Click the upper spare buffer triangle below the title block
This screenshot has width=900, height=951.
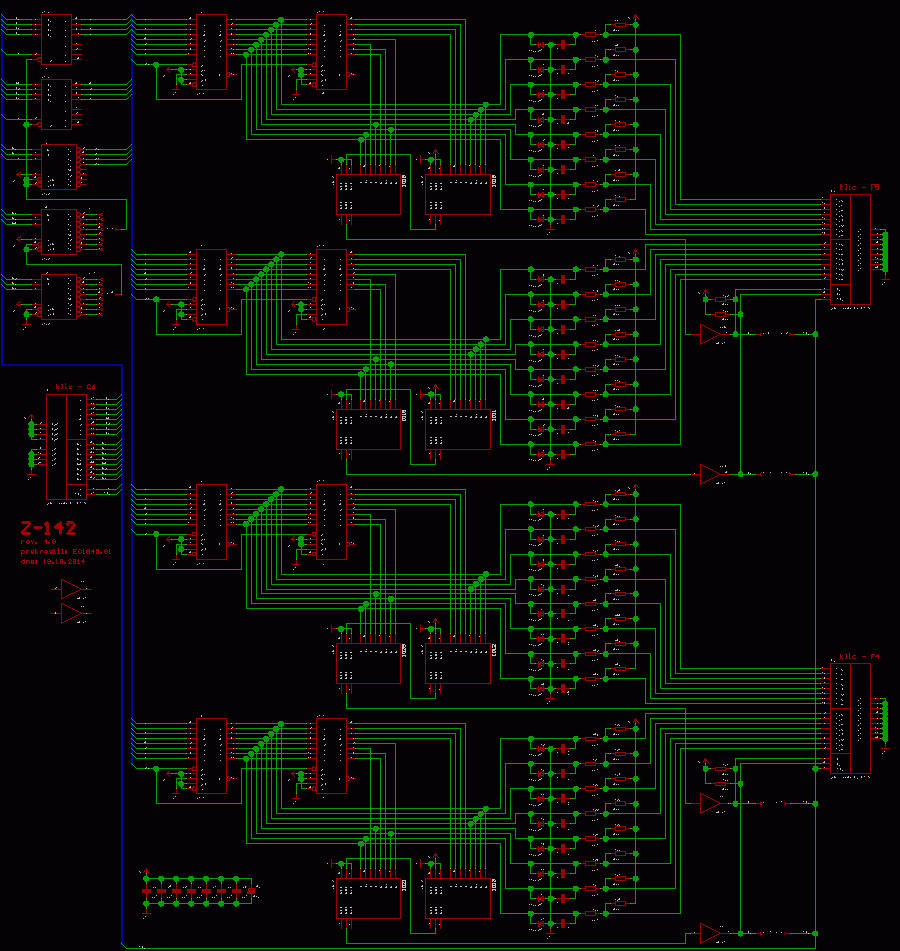click(x=72, y=589)
